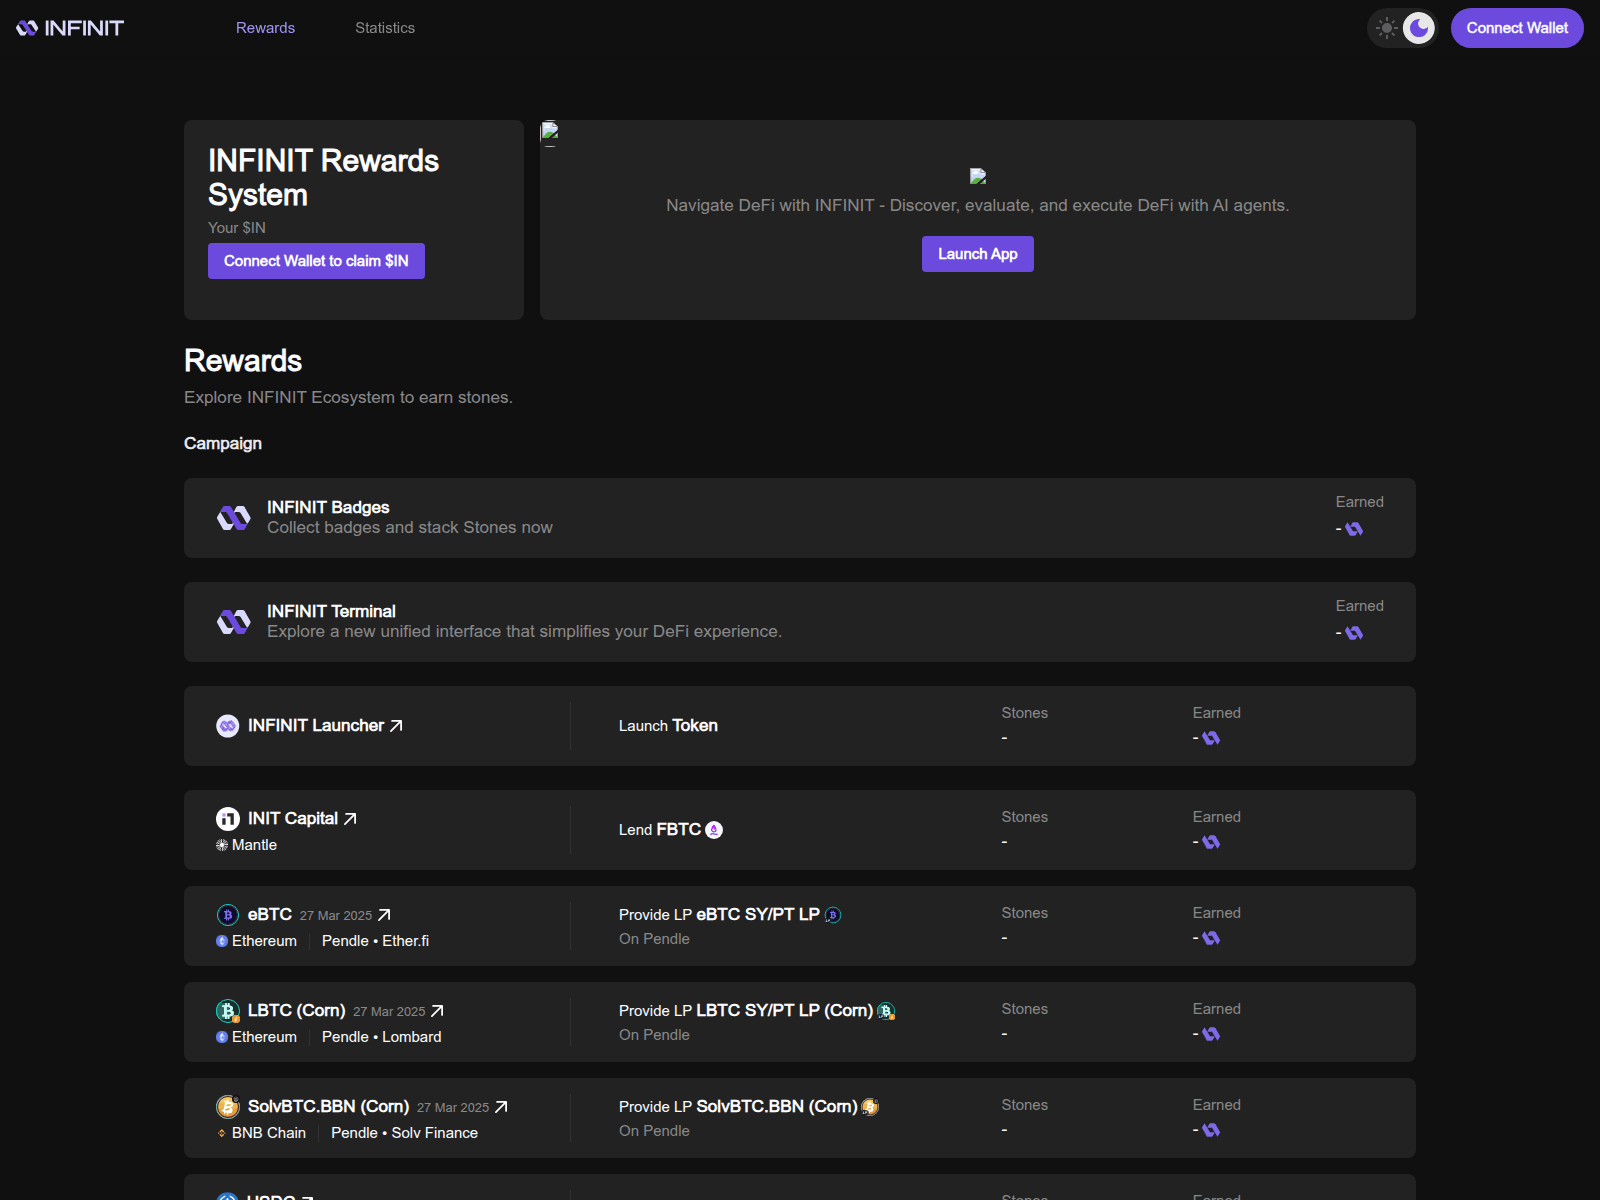Click the SolvBTC.BBN (Corn) token logo
This screenshot has width=1600, height=1200.
click(228, 1107)
